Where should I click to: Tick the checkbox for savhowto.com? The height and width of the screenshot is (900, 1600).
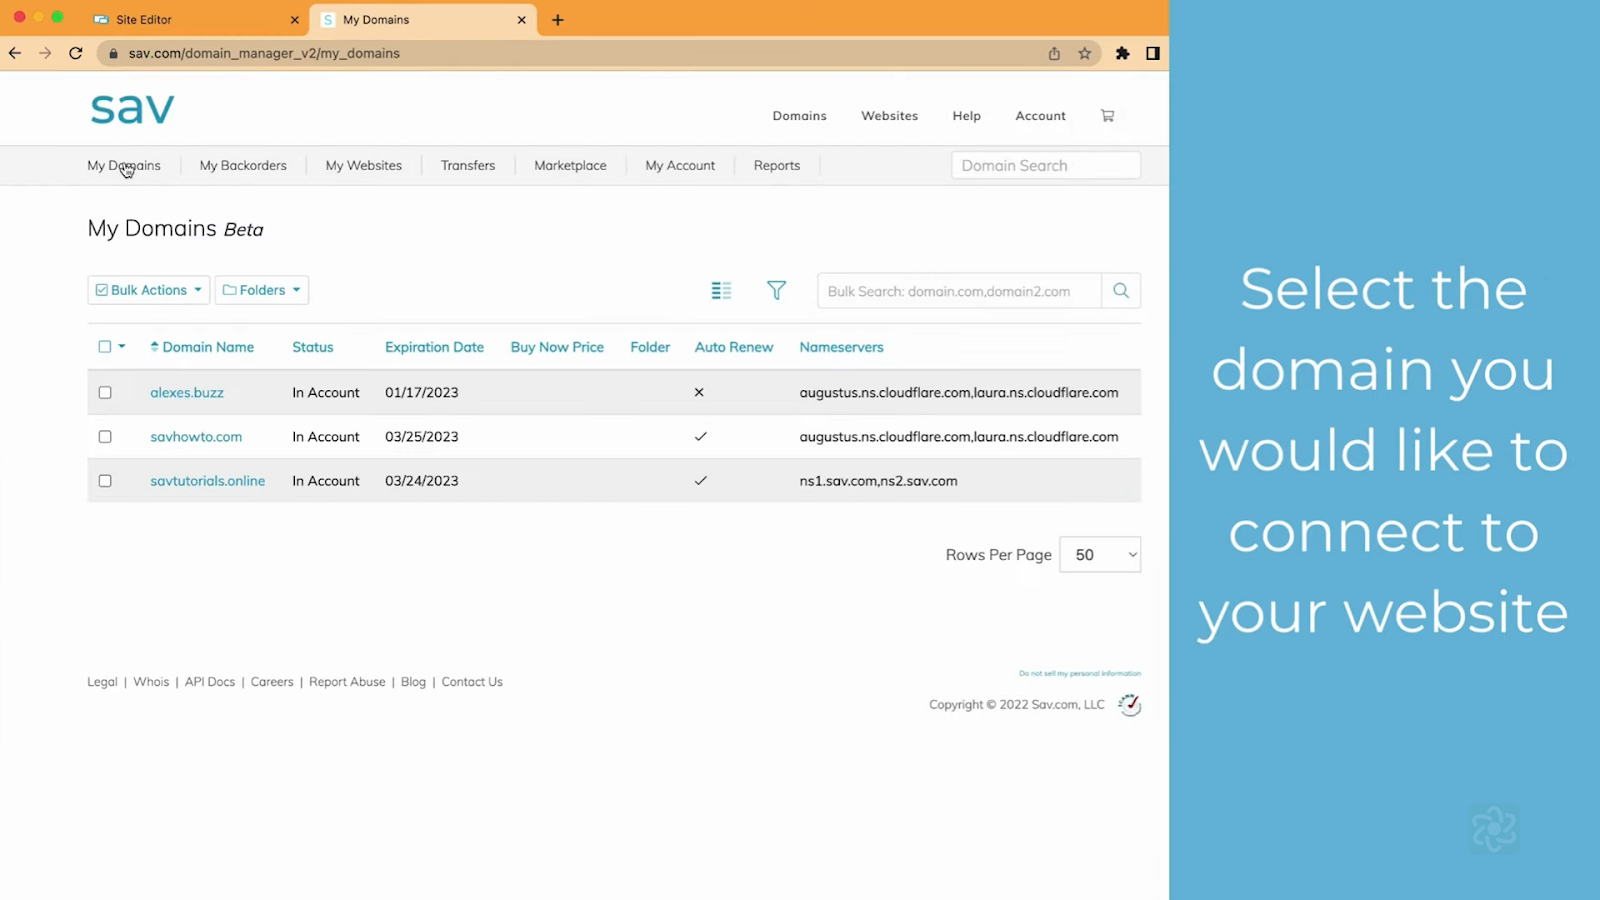click(x=105, y=437)
